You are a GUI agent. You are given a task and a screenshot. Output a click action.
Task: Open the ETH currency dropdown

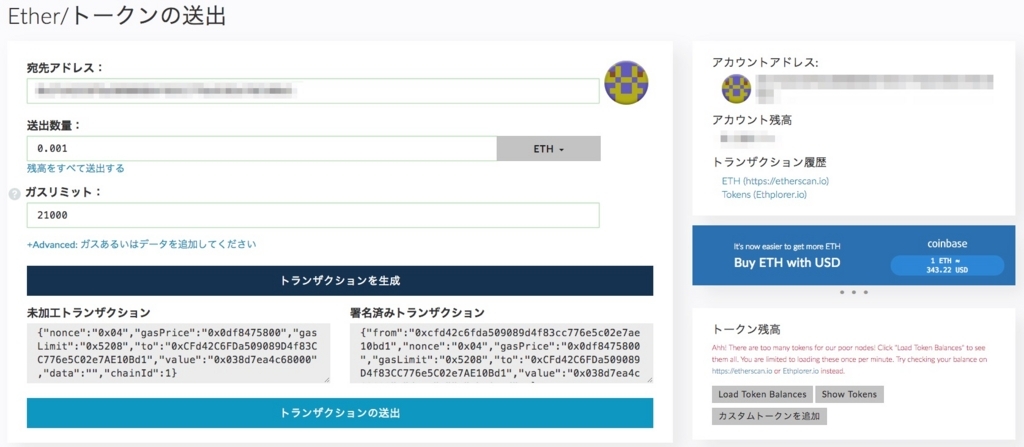[548, 148]
